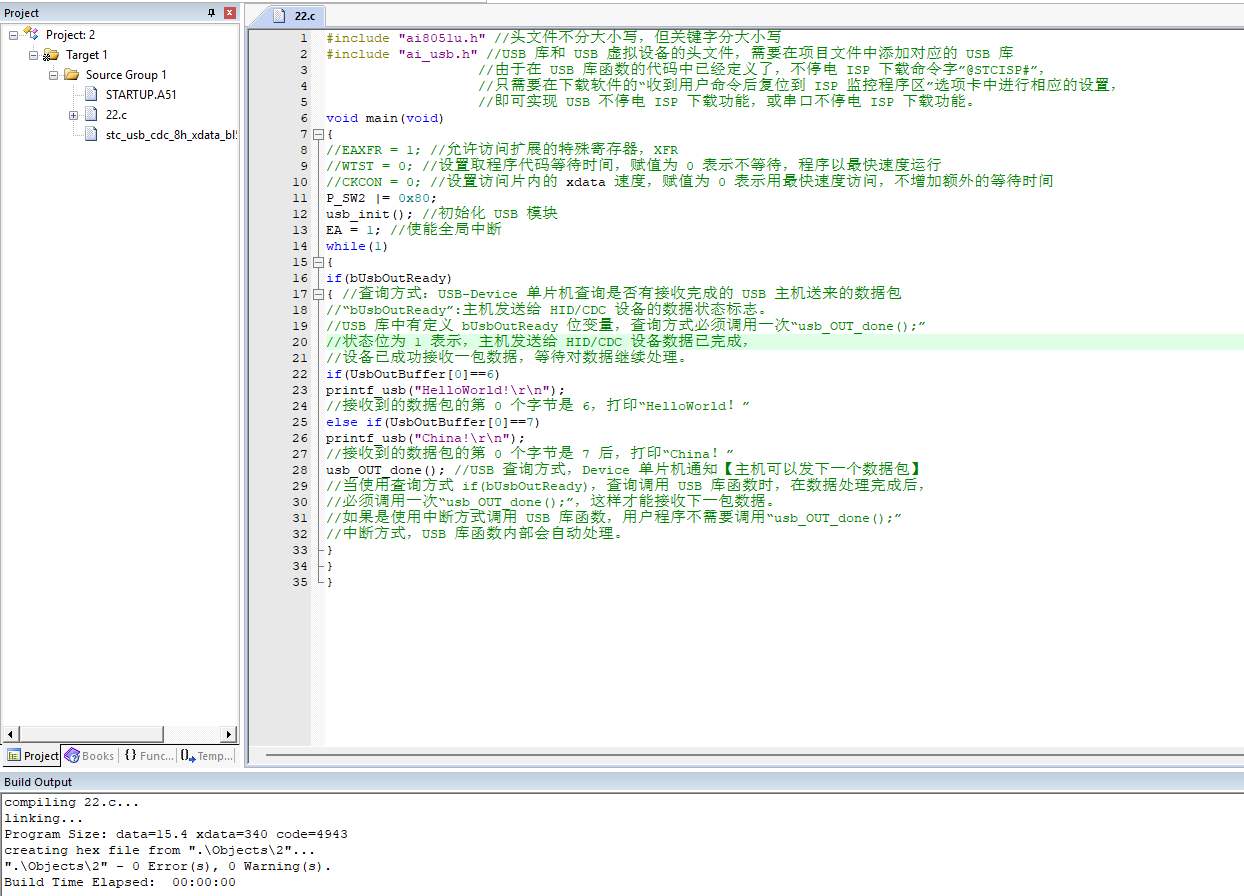This screenshot has width=1244, height=896.
Task: Click the Project panel scrollbar right arrow
Action: click(x=229, y=734)
